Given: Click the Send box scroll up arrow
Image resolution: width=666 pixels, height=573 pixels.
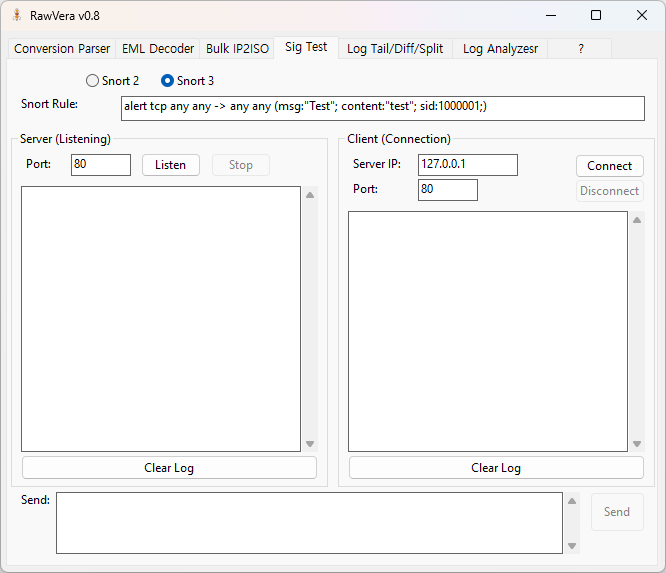Looking at the screenshot, I should [572, 501].
